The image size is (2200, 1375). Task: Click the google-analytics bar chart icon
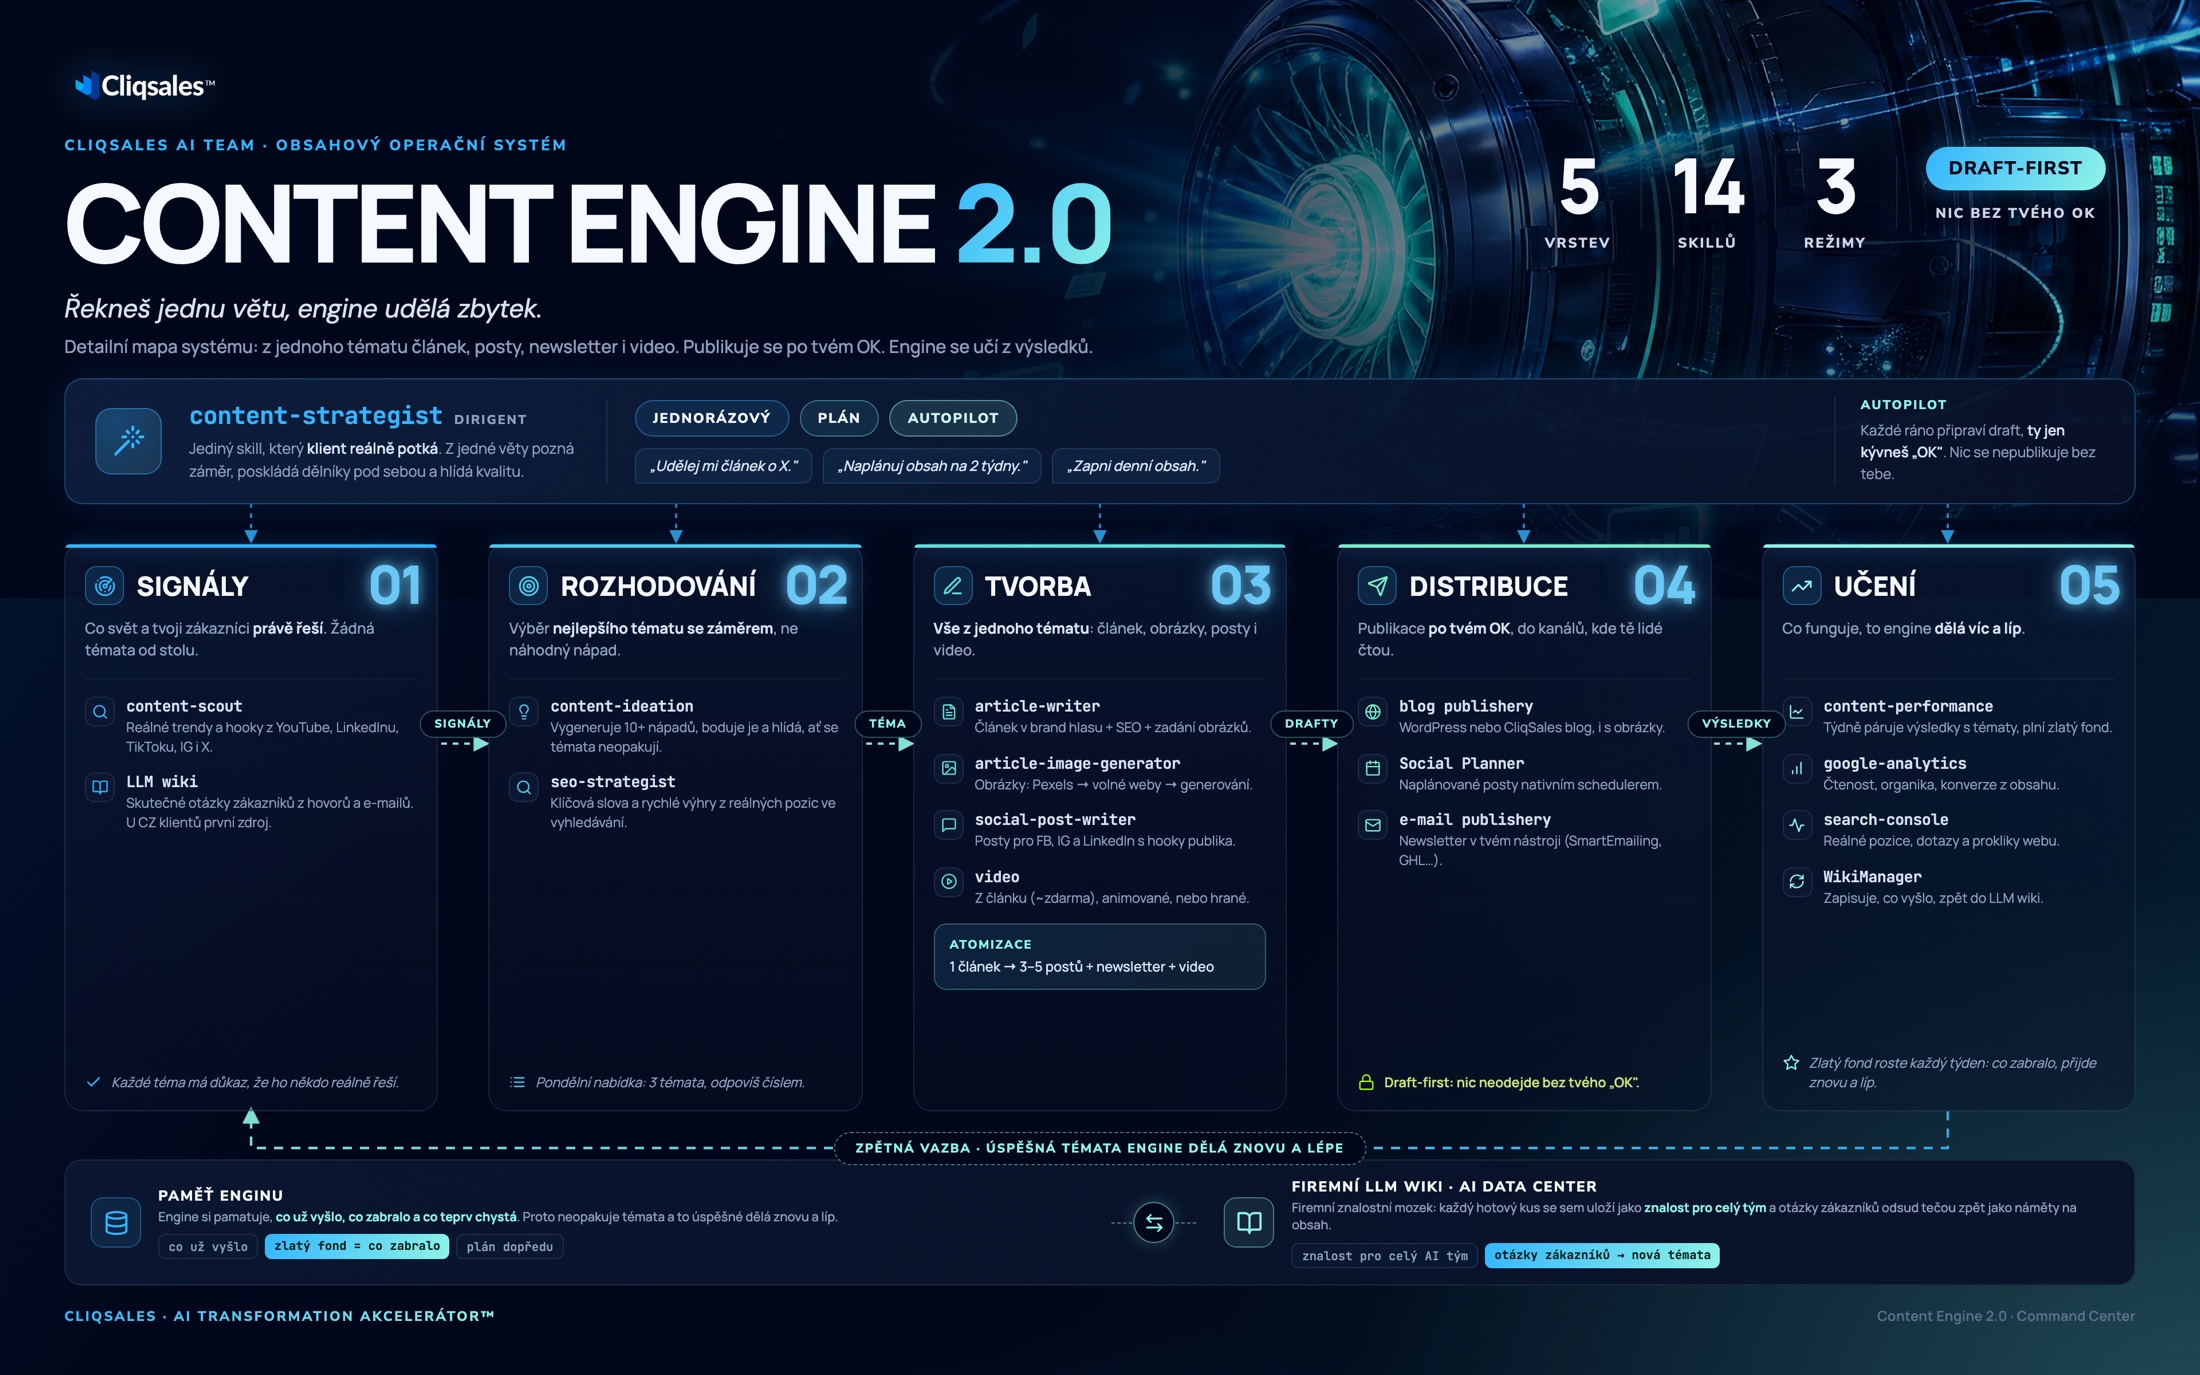[x=1797, y=768]
